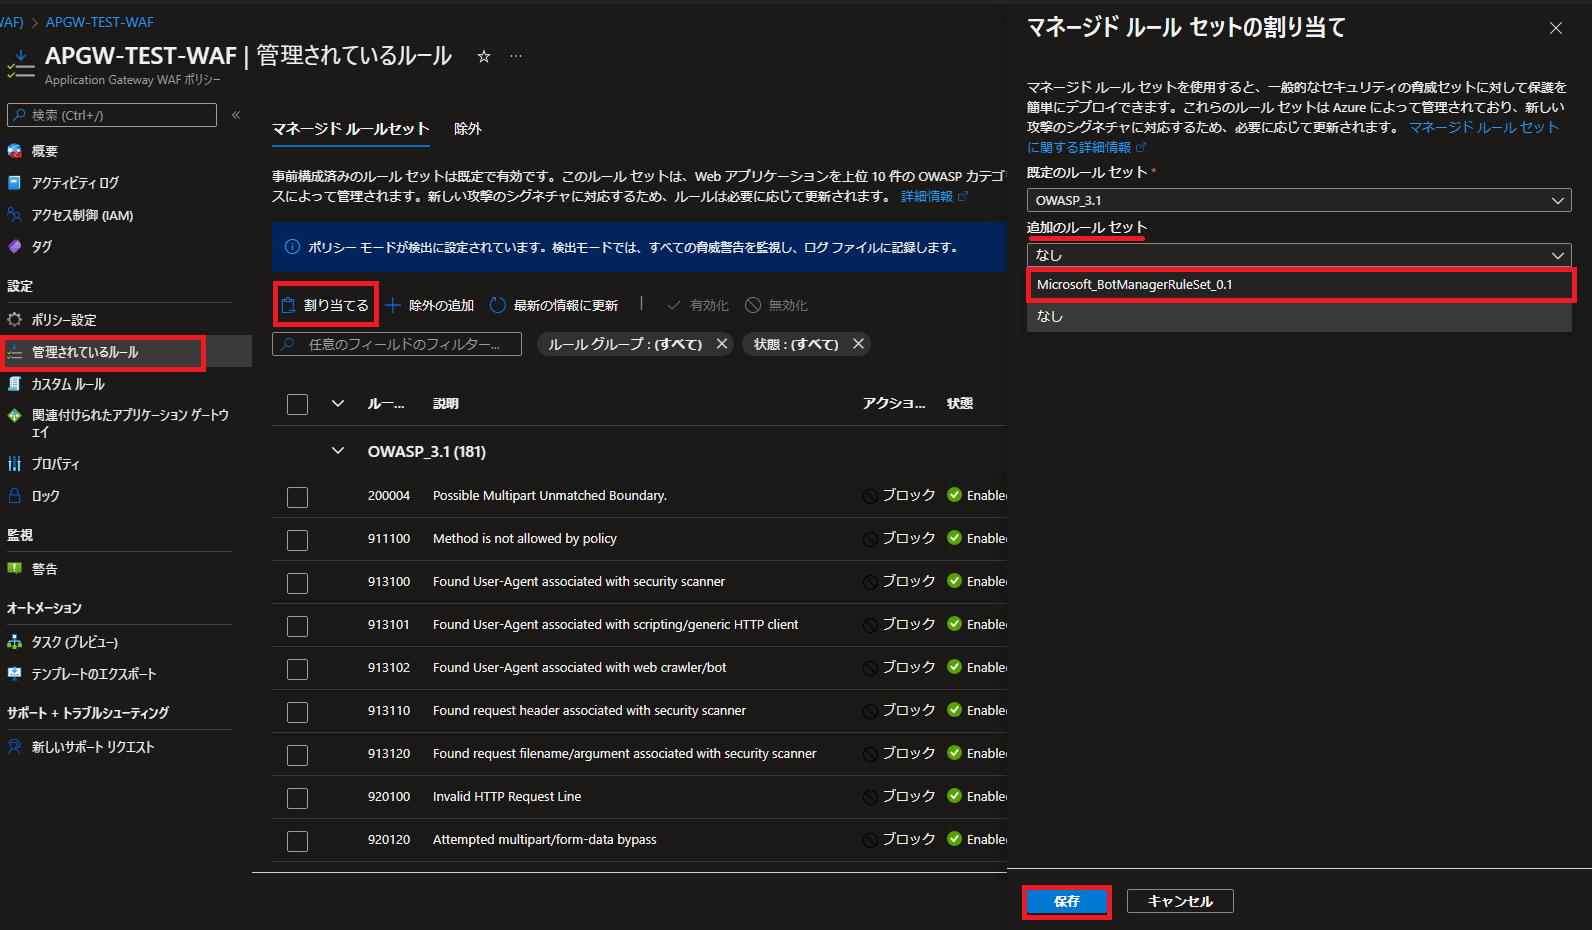The height and width of the screenshot is (930, 1592).
Task: Select rule text 'Attempted multipart/form-data bypass'
Action: (x=545, y=839)
